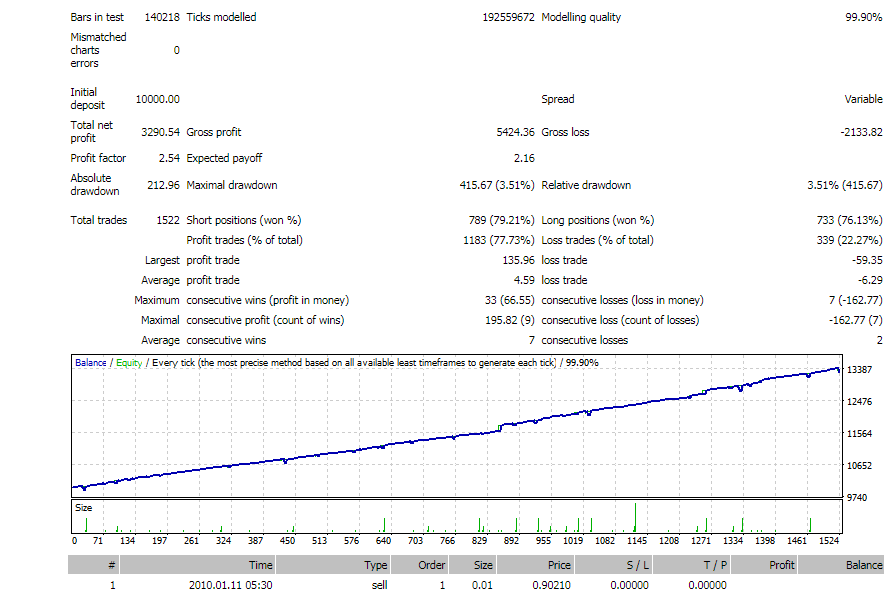This screenshot has height=590, width=884.
Task: Select Absolute drawdown value 212.96
Action: point(163,185)
